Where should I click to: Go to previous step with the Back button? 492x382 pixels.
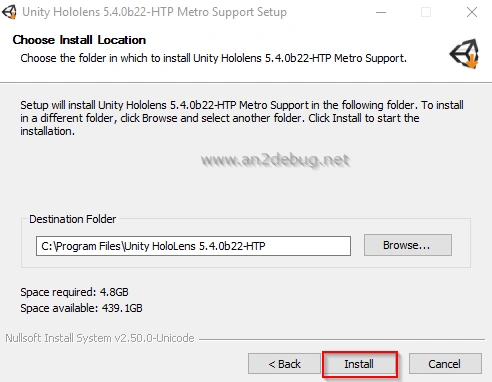point(284,364)
